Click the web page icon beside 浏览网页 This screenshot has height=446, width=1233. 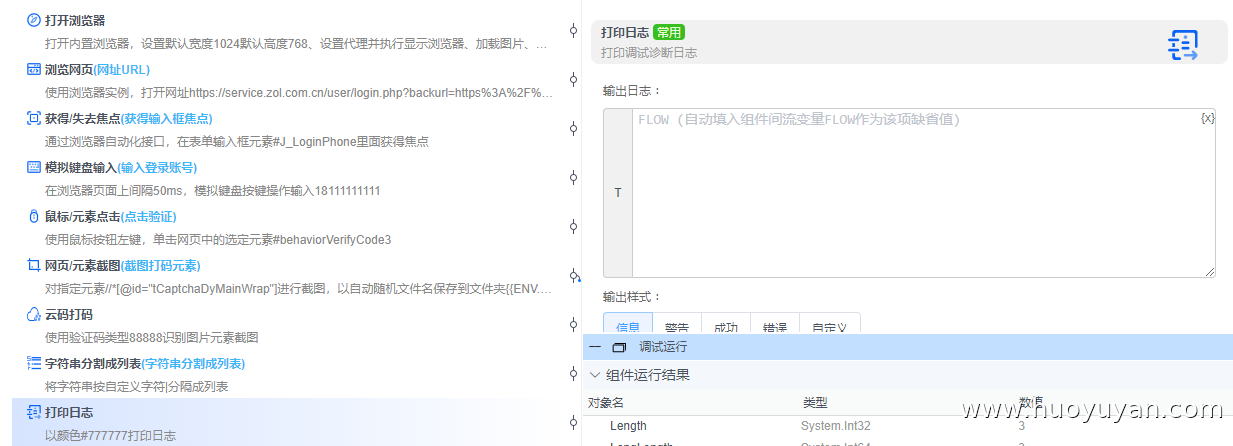[34, 69]
